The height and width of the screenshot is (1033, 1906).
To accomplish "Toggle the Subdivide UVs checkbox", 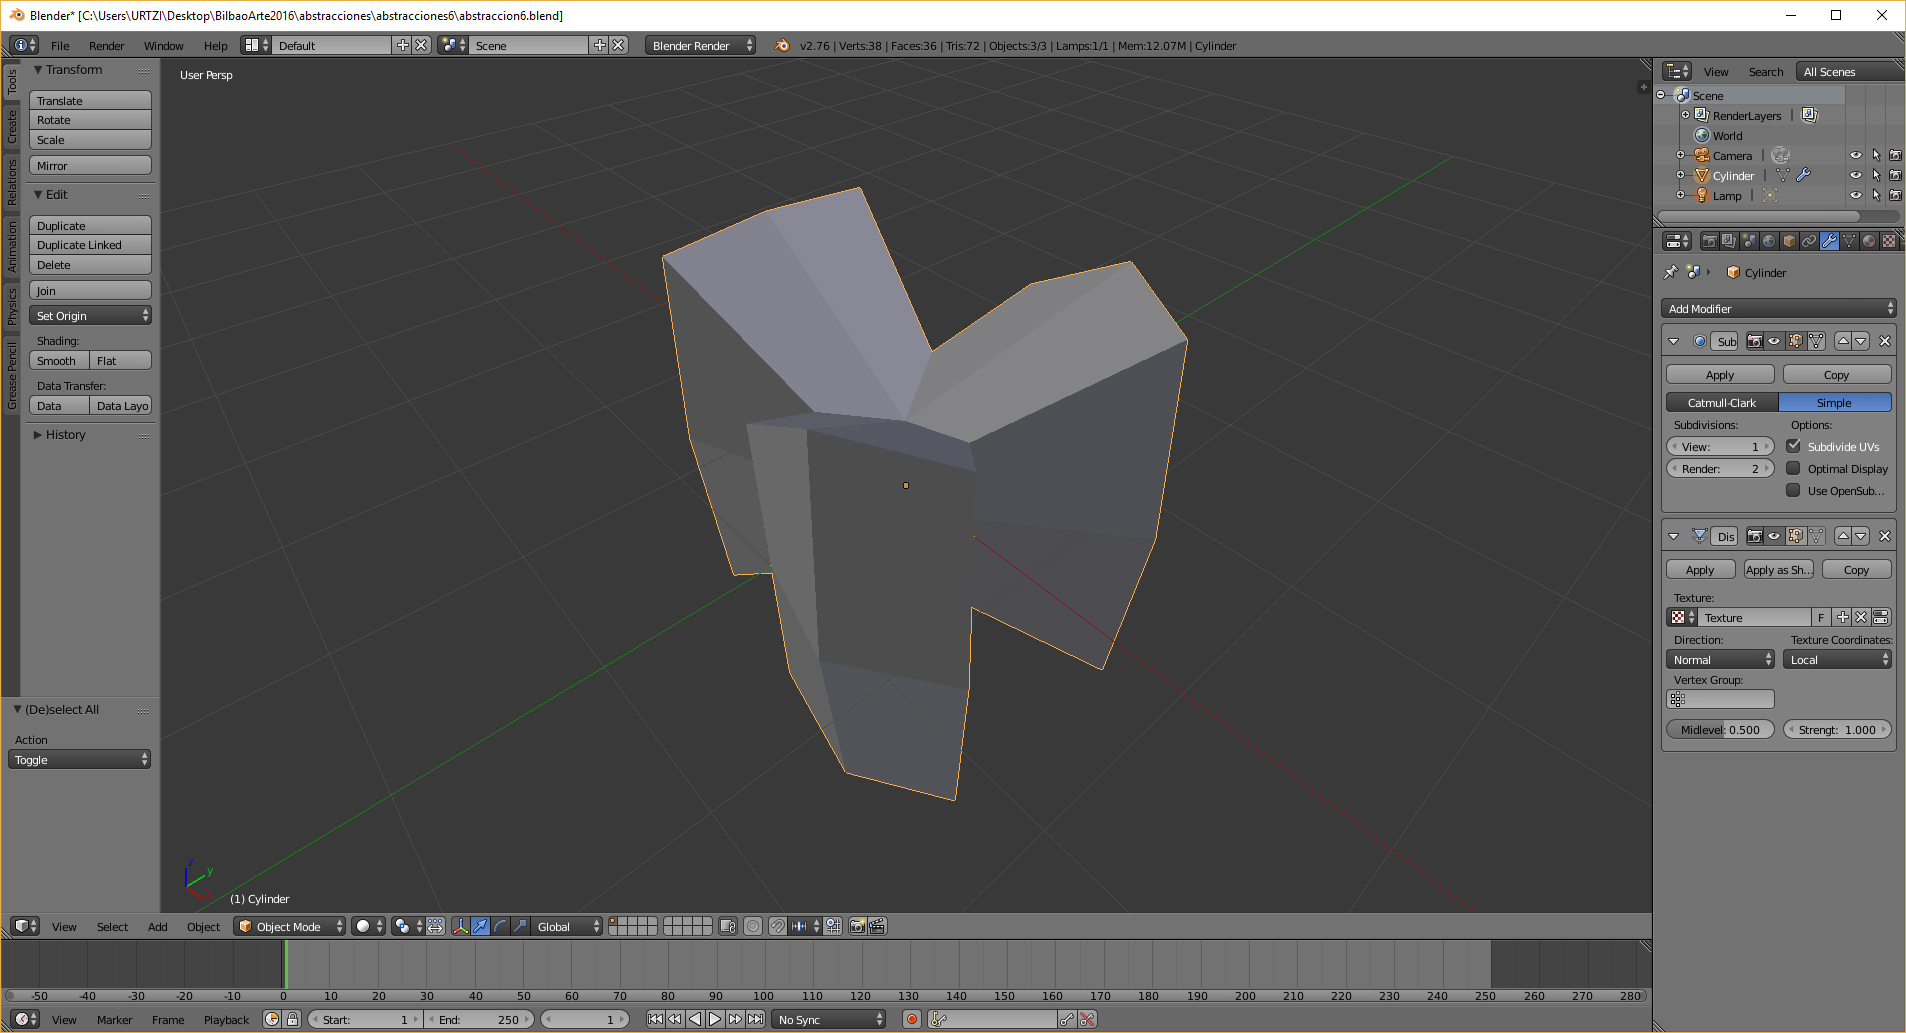I will [1794, 447].
